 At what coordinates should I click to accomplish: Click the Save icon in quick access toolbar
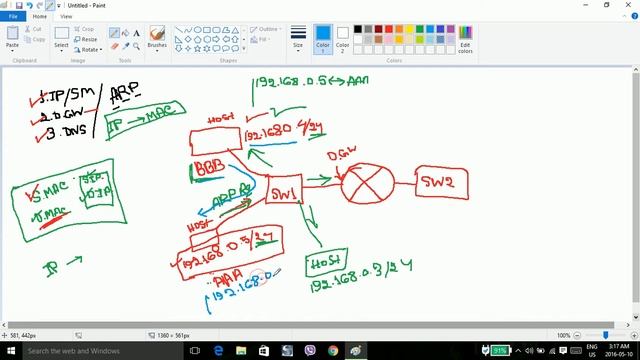(x=19, y=6)
